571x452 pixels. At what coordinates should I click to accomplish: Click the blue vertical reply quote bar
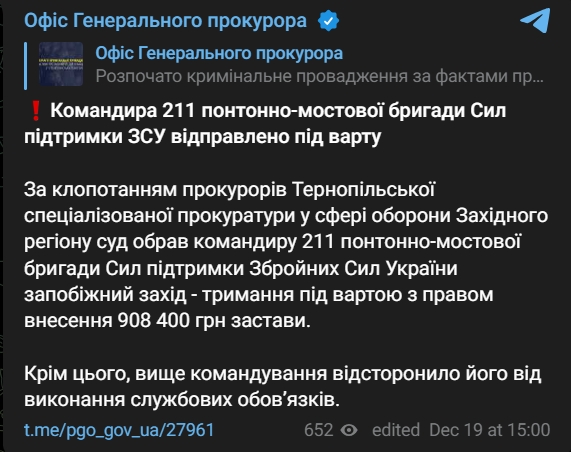25,66
